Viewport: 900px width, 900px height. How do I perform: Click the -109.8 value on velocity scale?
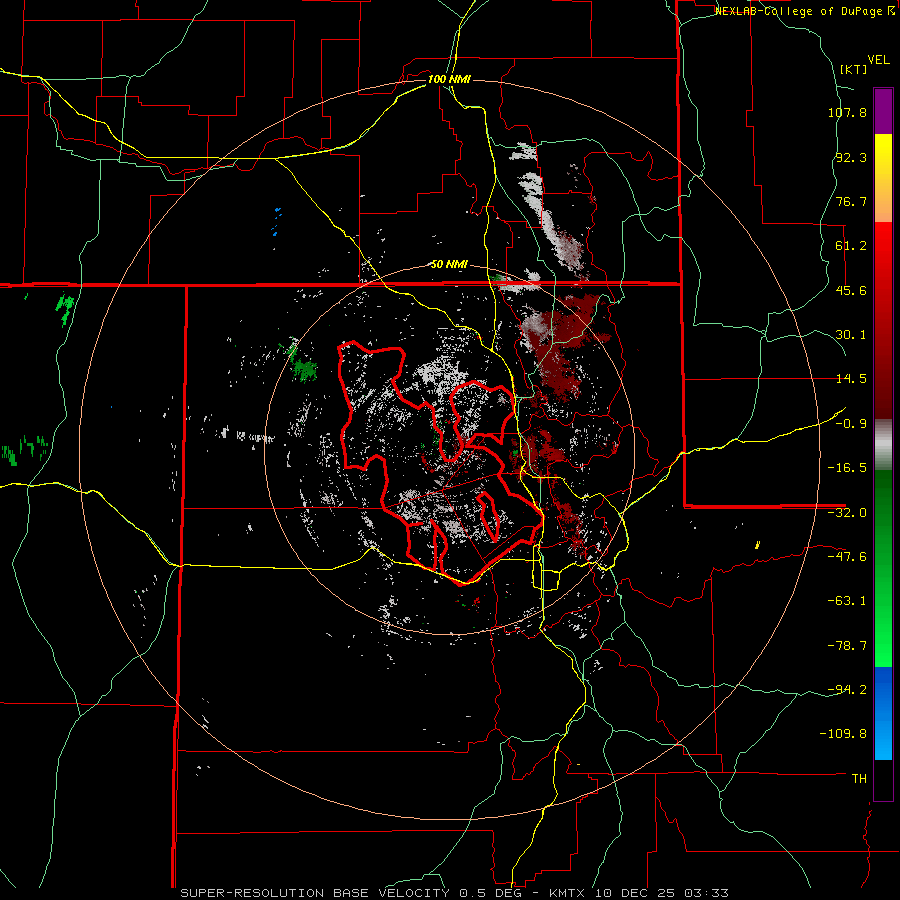tap(843, 734)
